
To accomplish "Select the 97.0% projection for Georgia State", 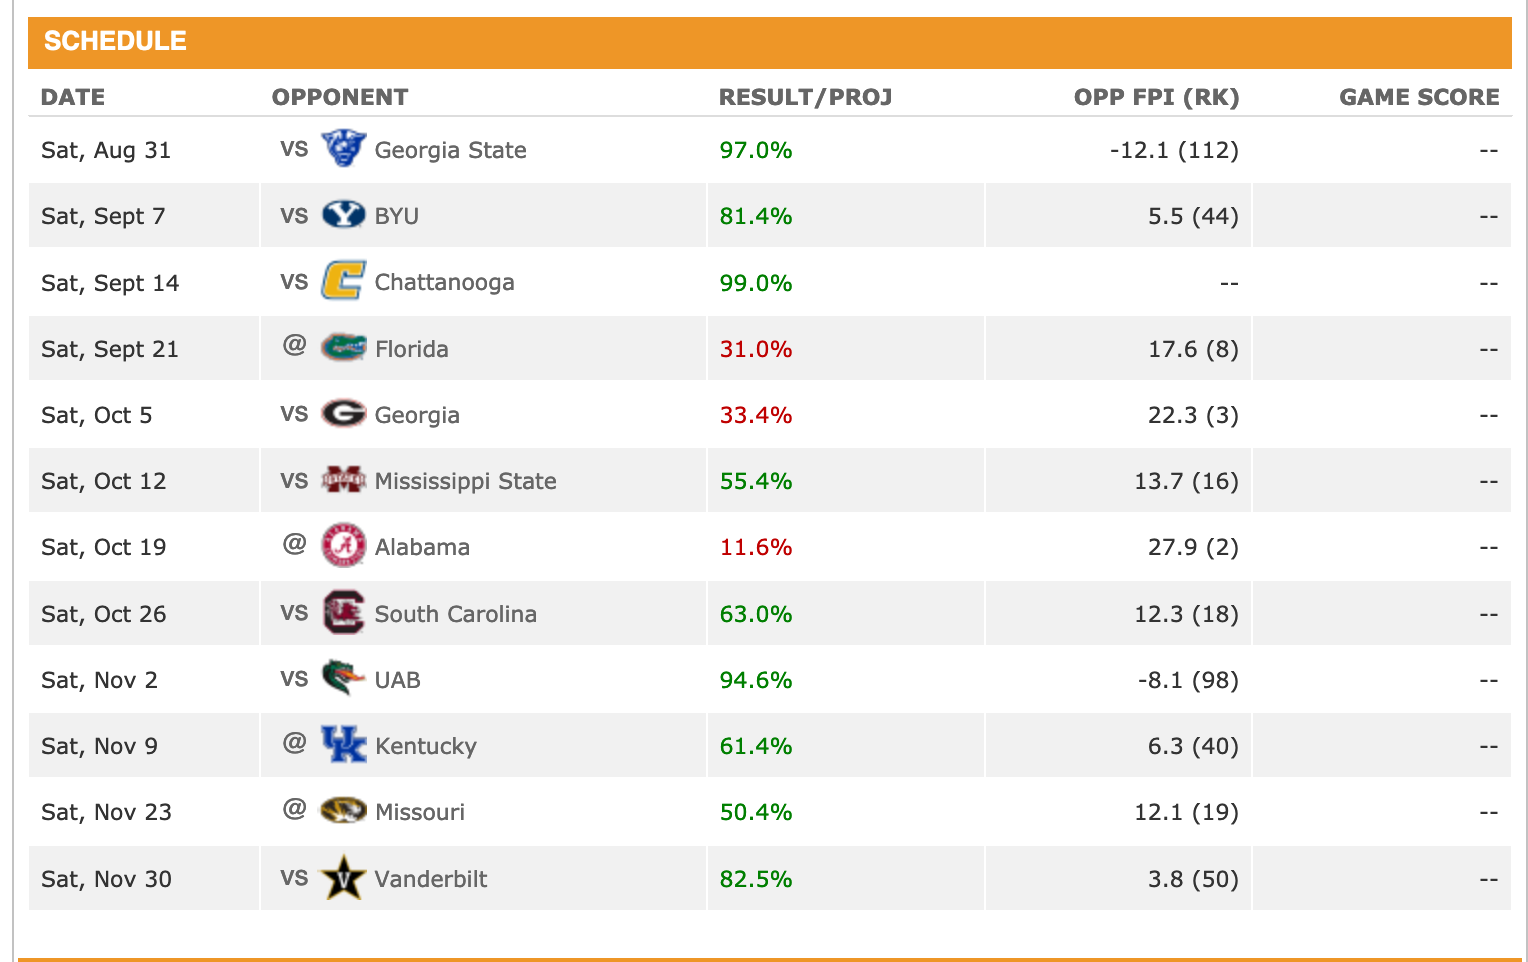I will pos(755,149).
